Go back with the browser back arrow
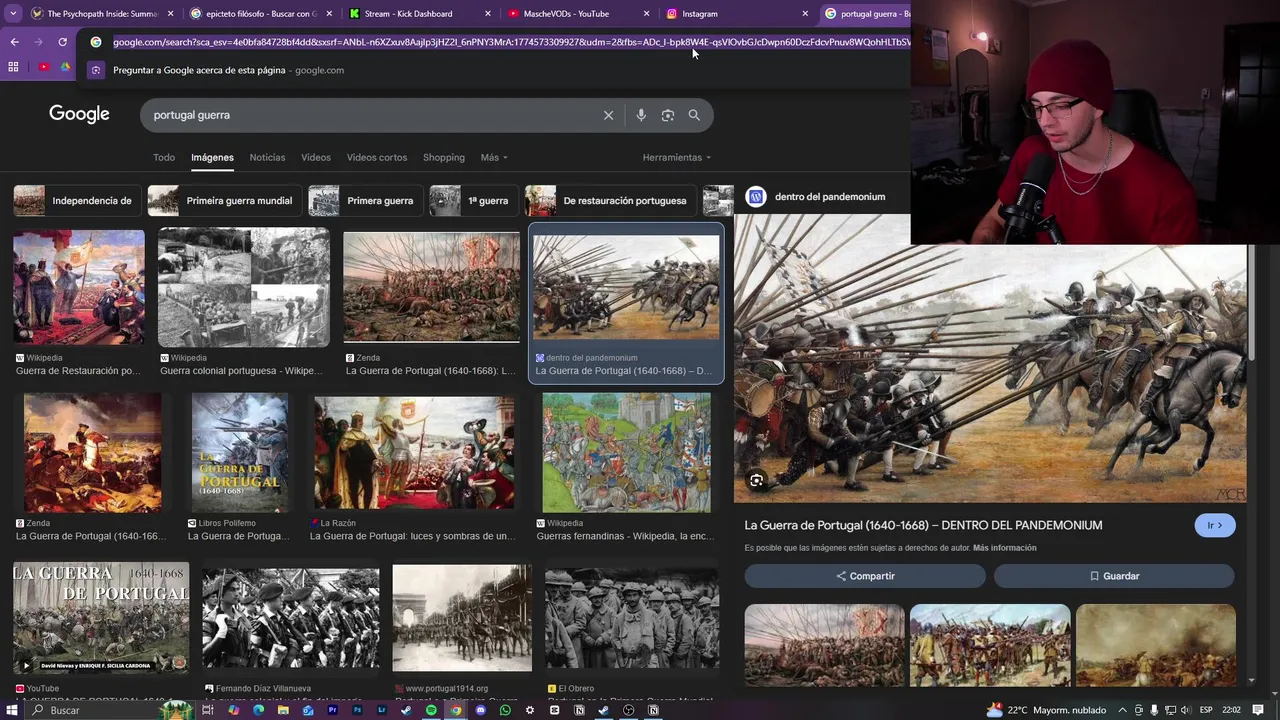The image size is (1280, 720). pos(14,42)
